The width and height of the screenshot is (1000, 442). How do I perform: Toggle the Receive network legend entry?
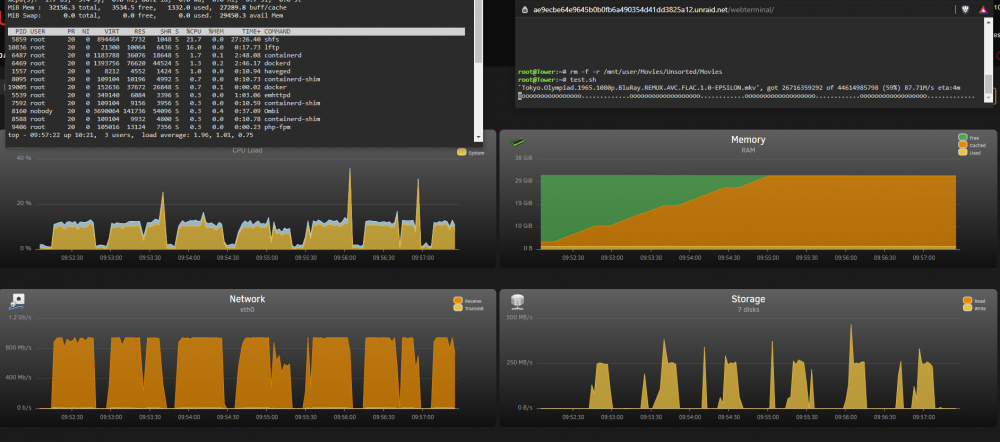[x=467, y=300]
